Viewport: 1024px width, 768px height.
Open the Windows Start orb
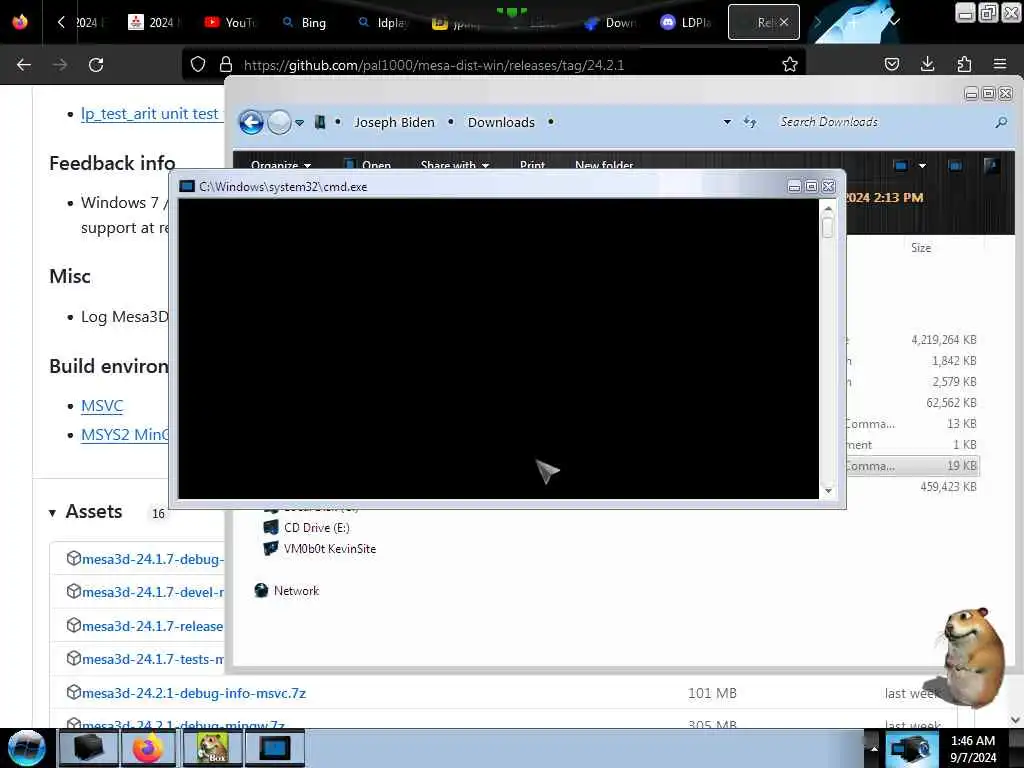click(27, 748)
